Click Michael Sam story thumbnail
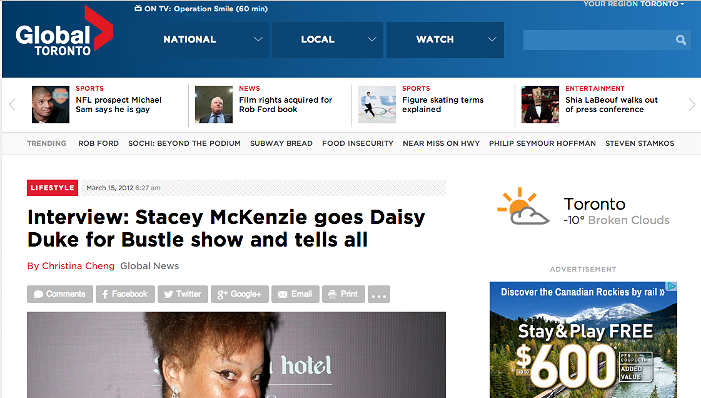Screen dimensions: 701x398 coord(51,105)
